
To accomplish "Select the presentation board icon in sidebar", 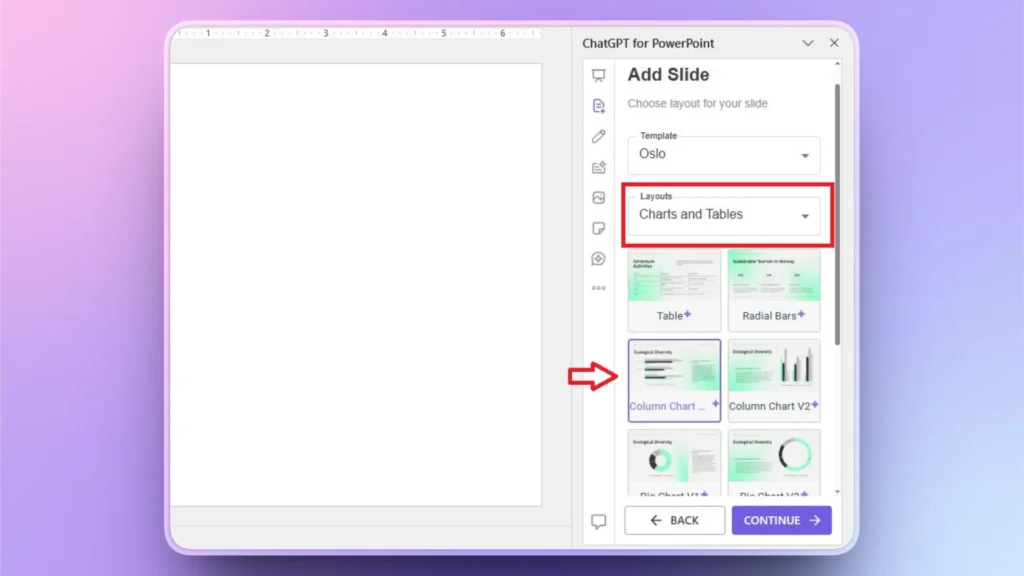I will point(599,73).
